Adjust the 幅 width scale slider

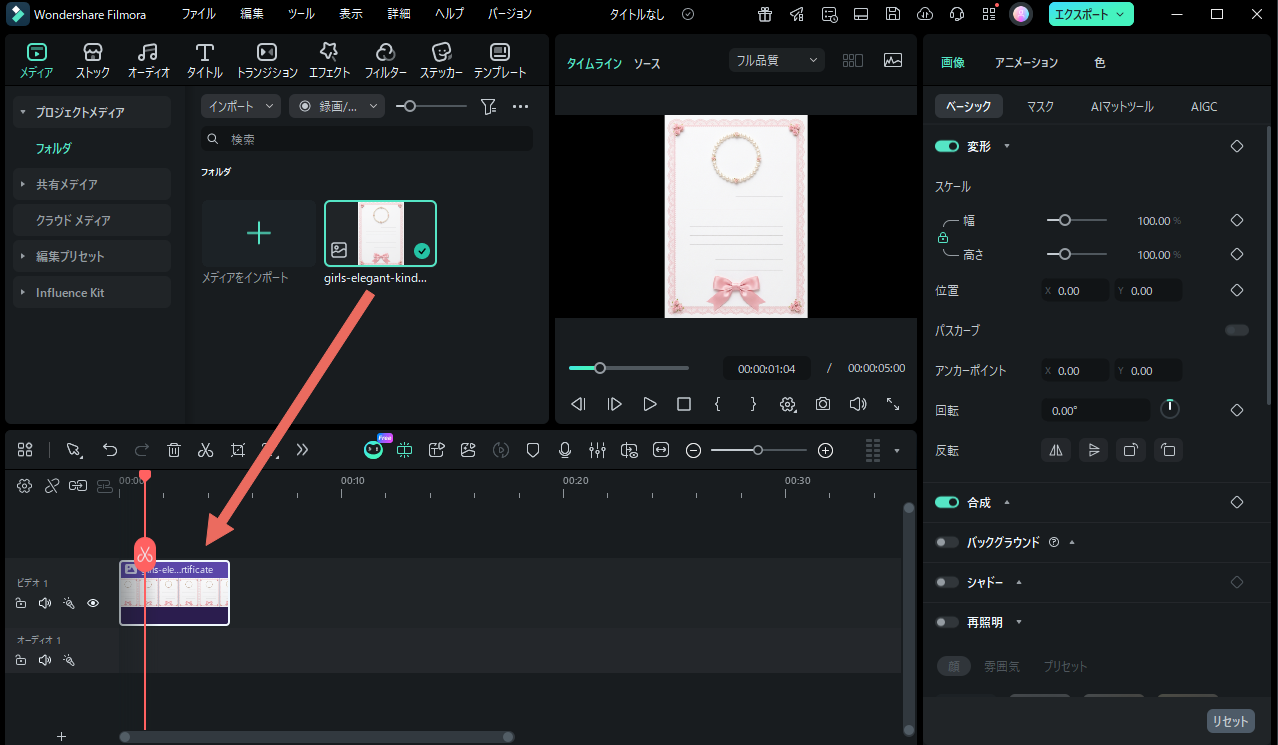click(x=1065, y=220)
